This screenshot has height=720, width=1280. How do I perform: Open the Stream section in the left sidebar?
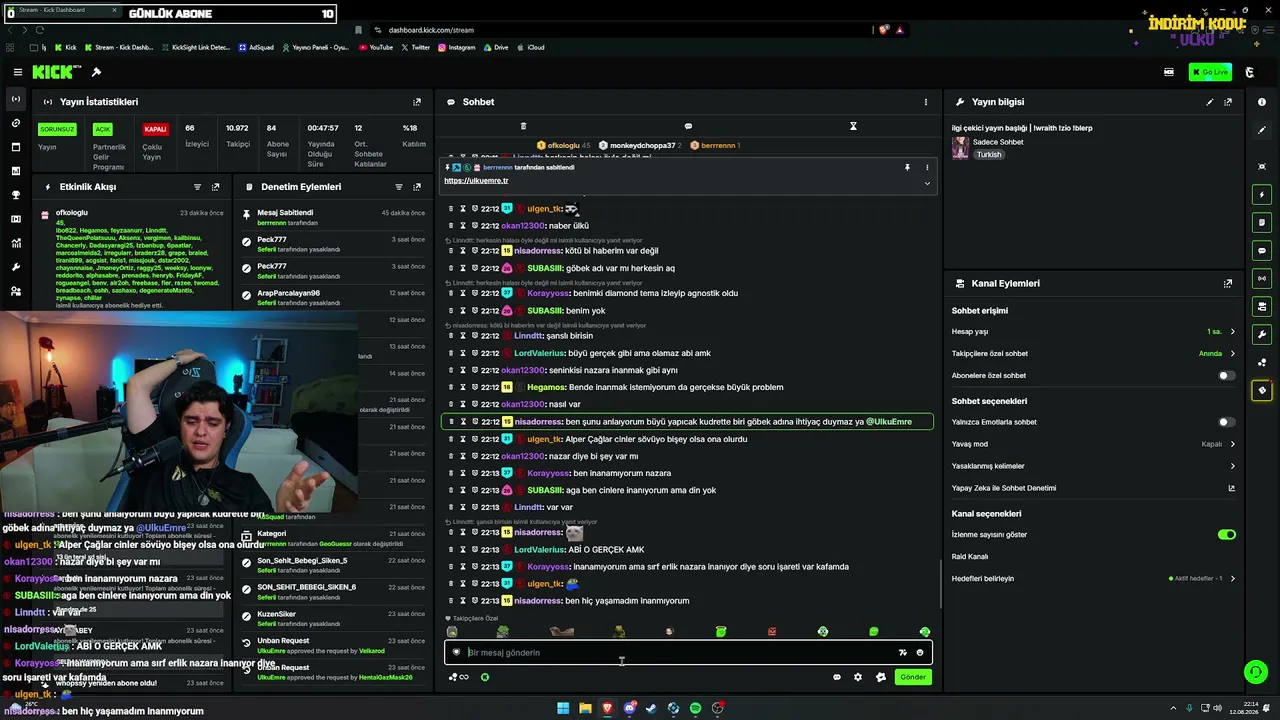tap(16, 99)
